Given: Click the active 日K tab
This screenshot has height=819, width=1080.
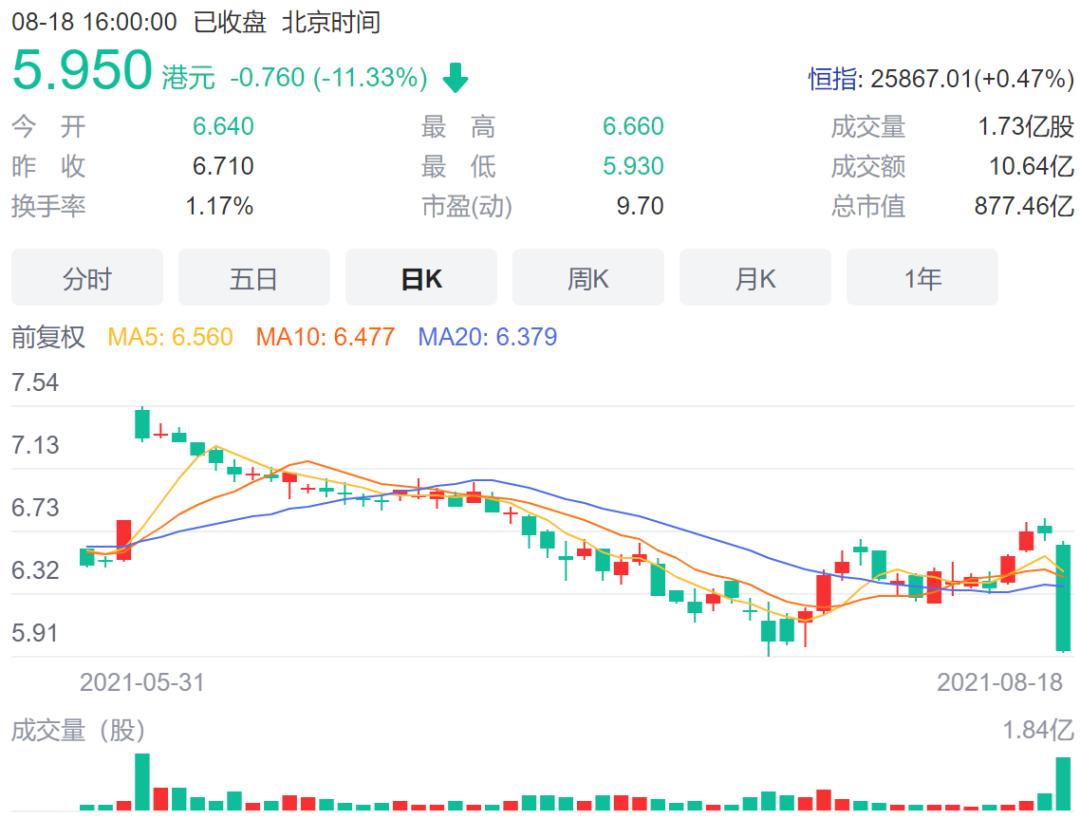Looking at the screenshot, I should coord(421,278).
